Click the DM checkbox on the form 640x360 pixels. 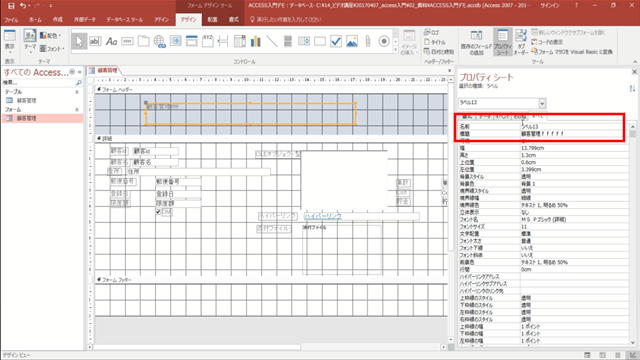158,212
